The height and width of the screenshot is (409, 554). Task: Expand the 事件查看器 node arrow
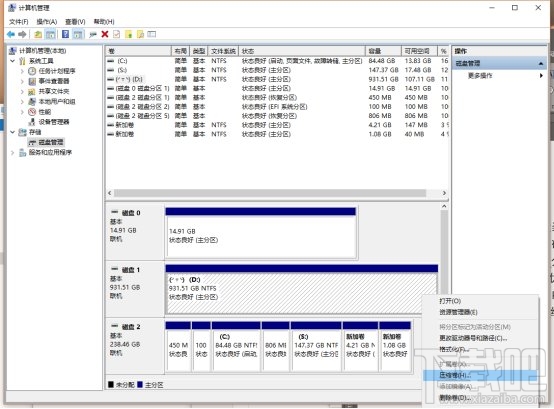(22, 81)
